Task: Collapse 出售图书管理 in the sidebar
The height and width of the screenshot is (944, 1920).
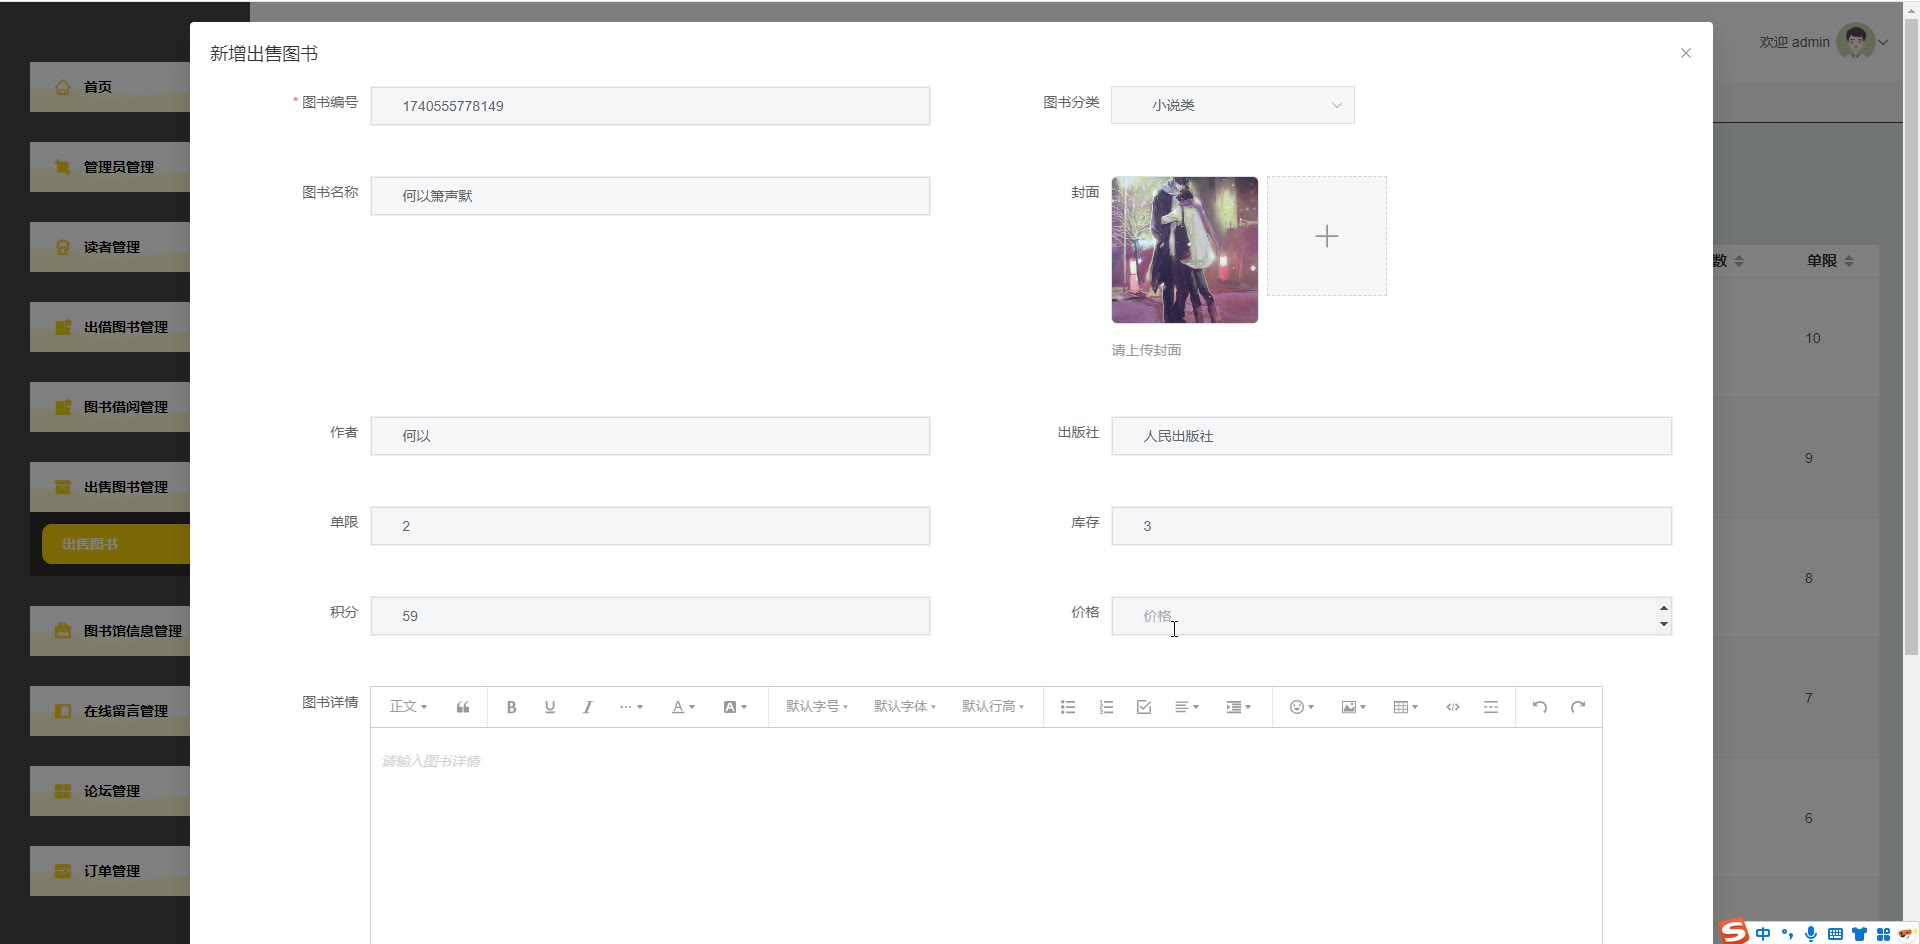Action: [x=110, y=487]
